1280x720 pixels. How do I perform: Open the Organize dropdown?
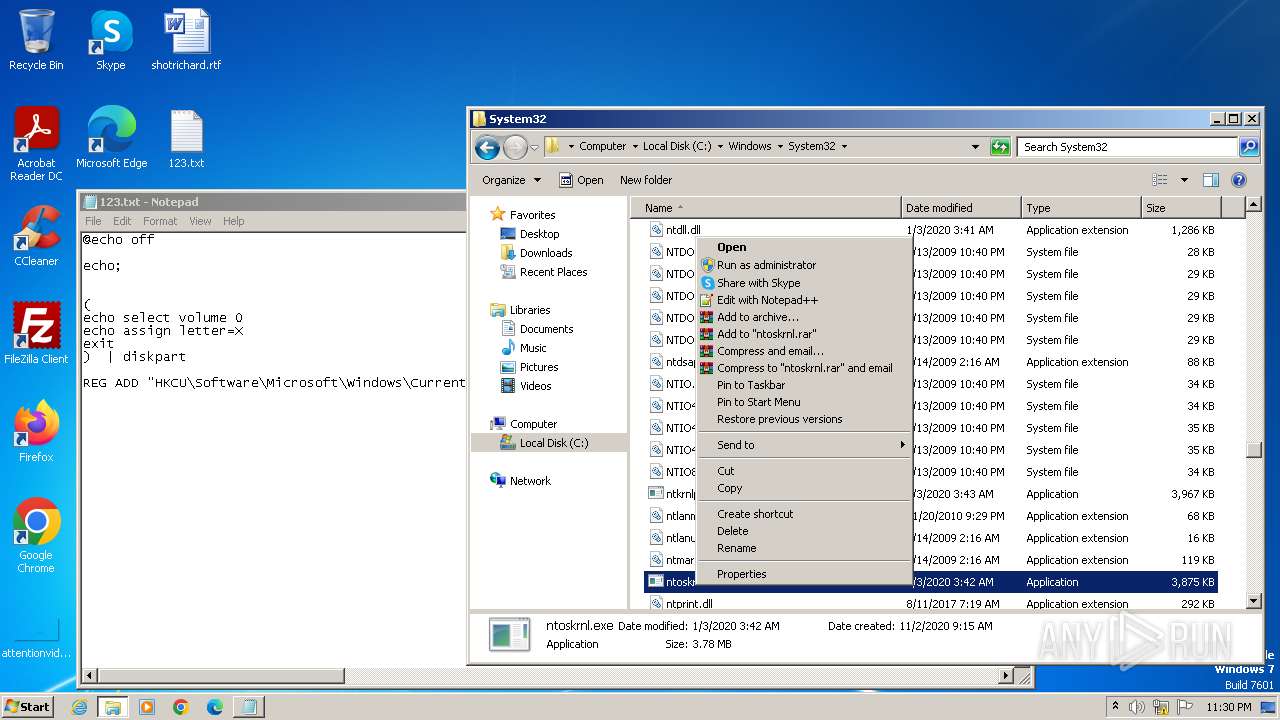click(511, 180)
